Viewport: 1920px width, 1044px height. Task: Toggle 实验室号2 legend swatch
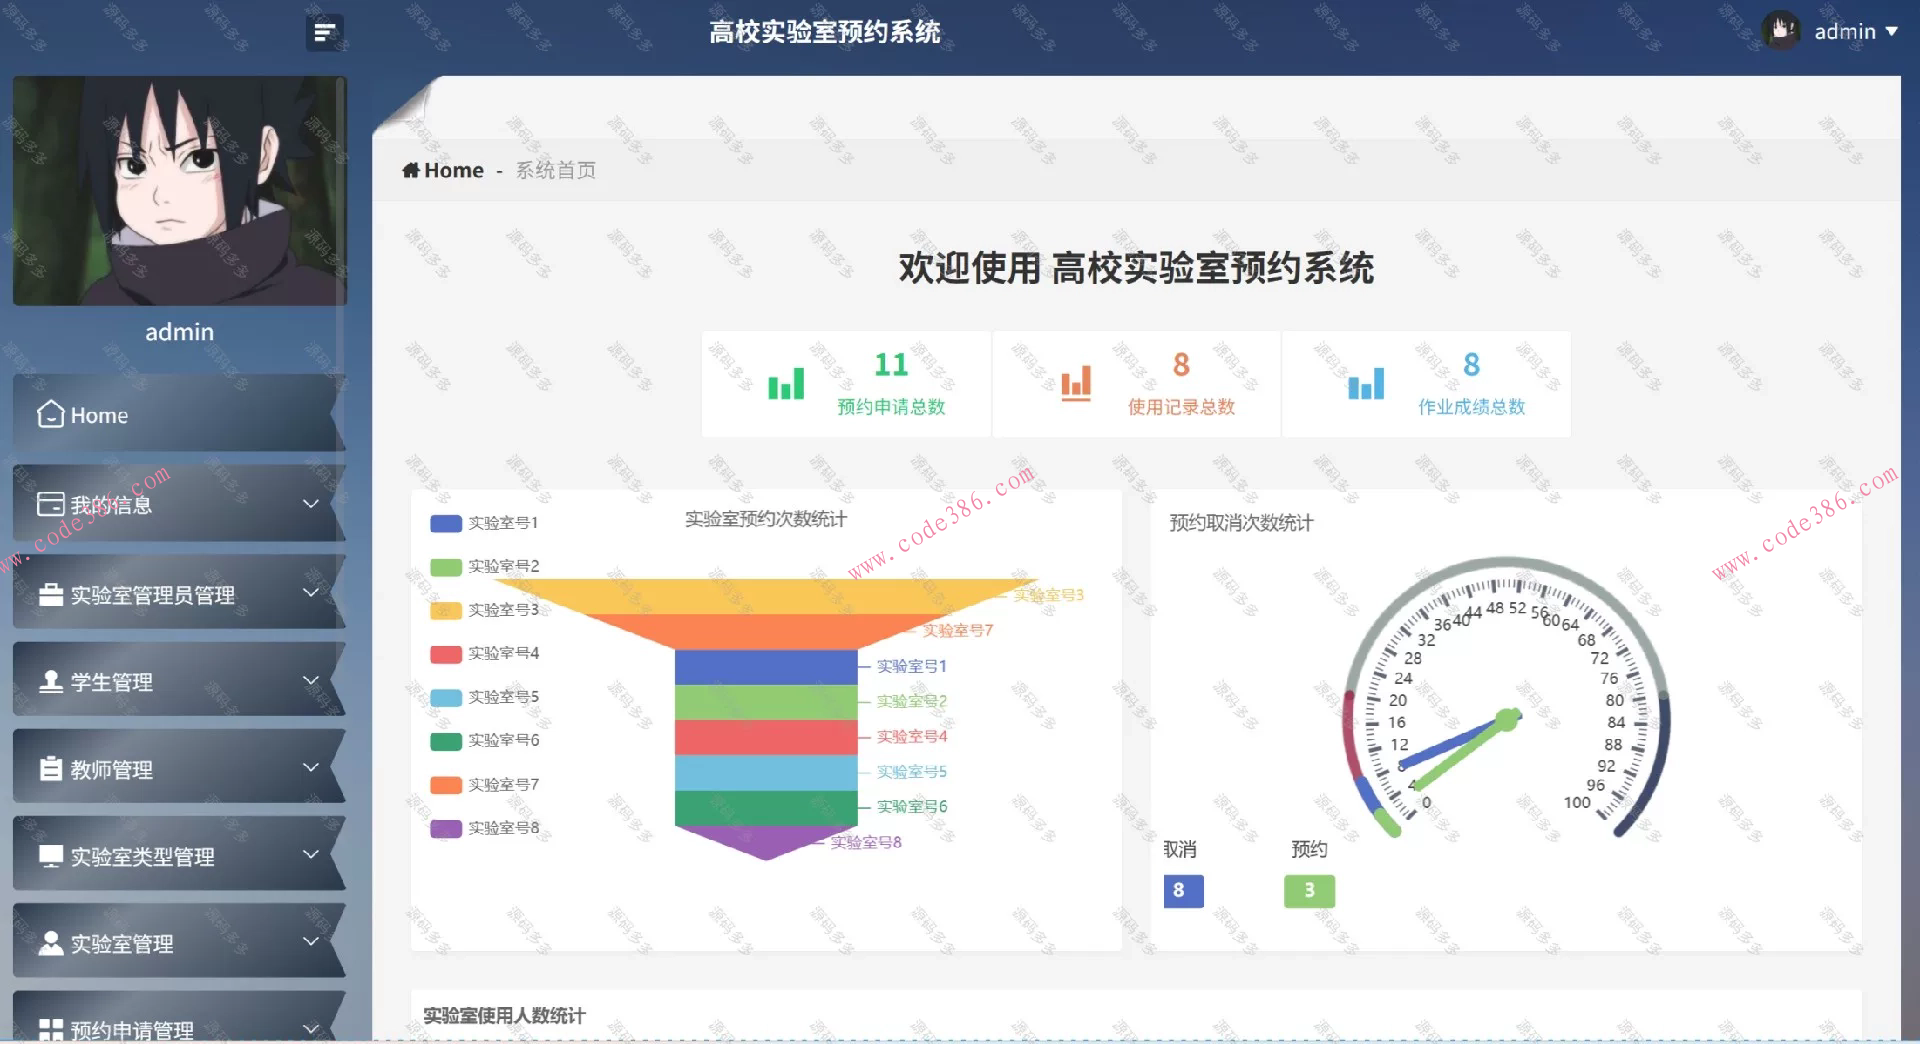point(446,567)
